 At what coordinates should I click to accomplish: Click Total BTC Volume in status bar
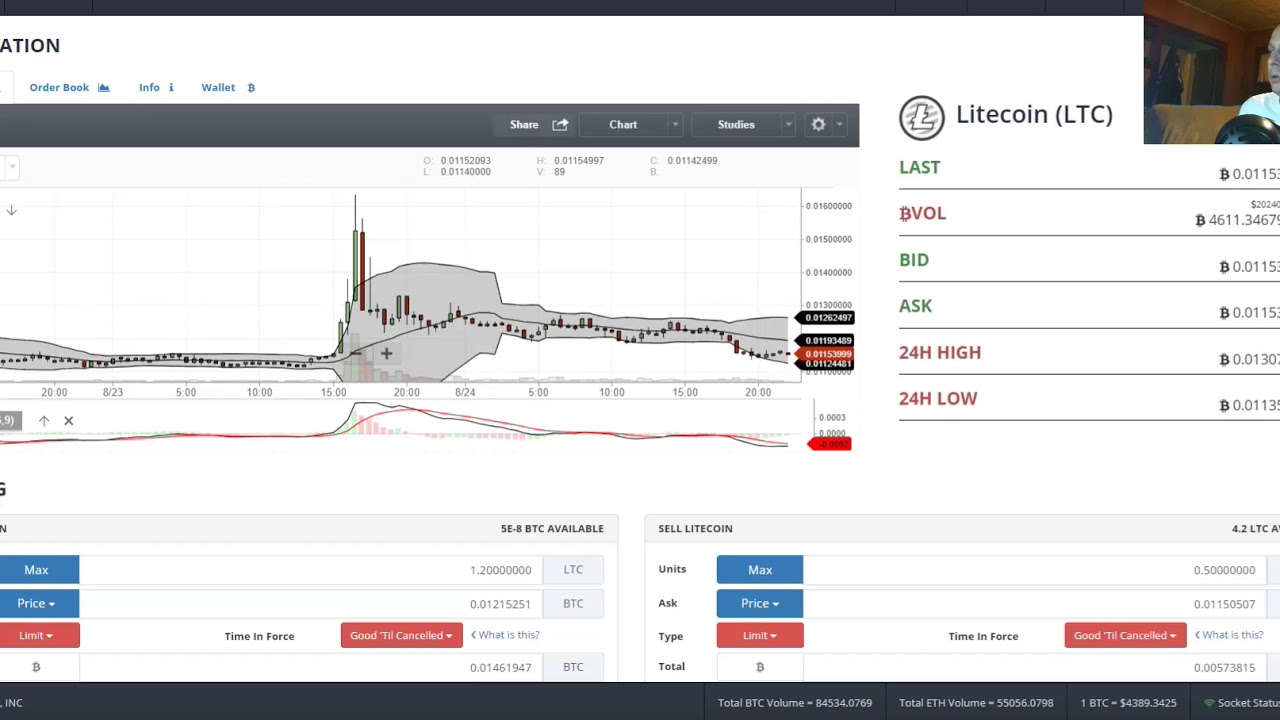pyautogui.click(x=795, y=703)
